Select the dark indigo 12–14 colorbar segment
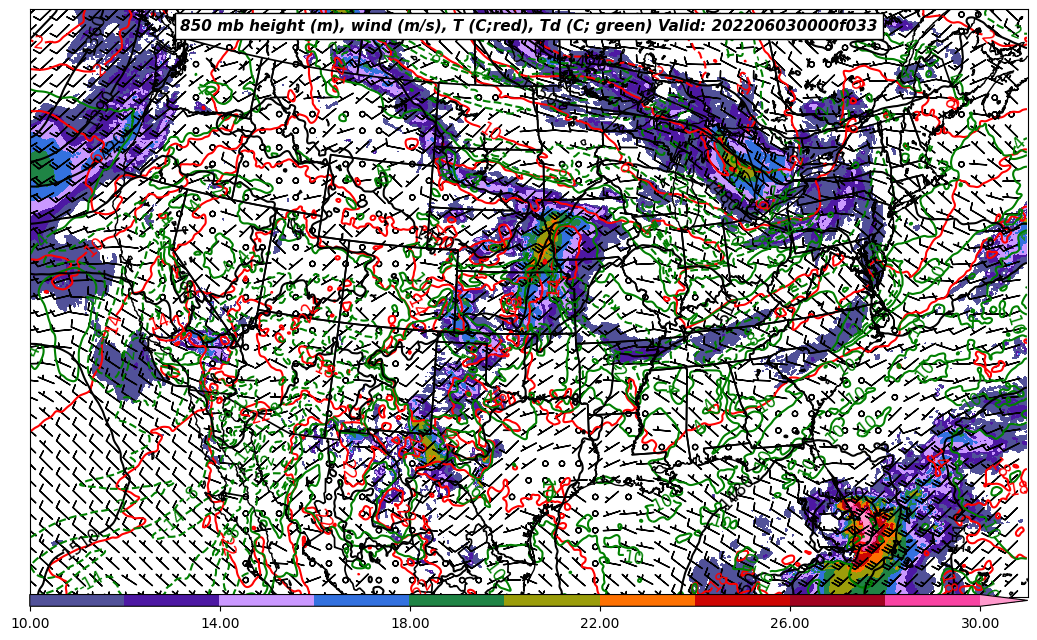The image size is (1037, 640). click(x=172, y=601)
